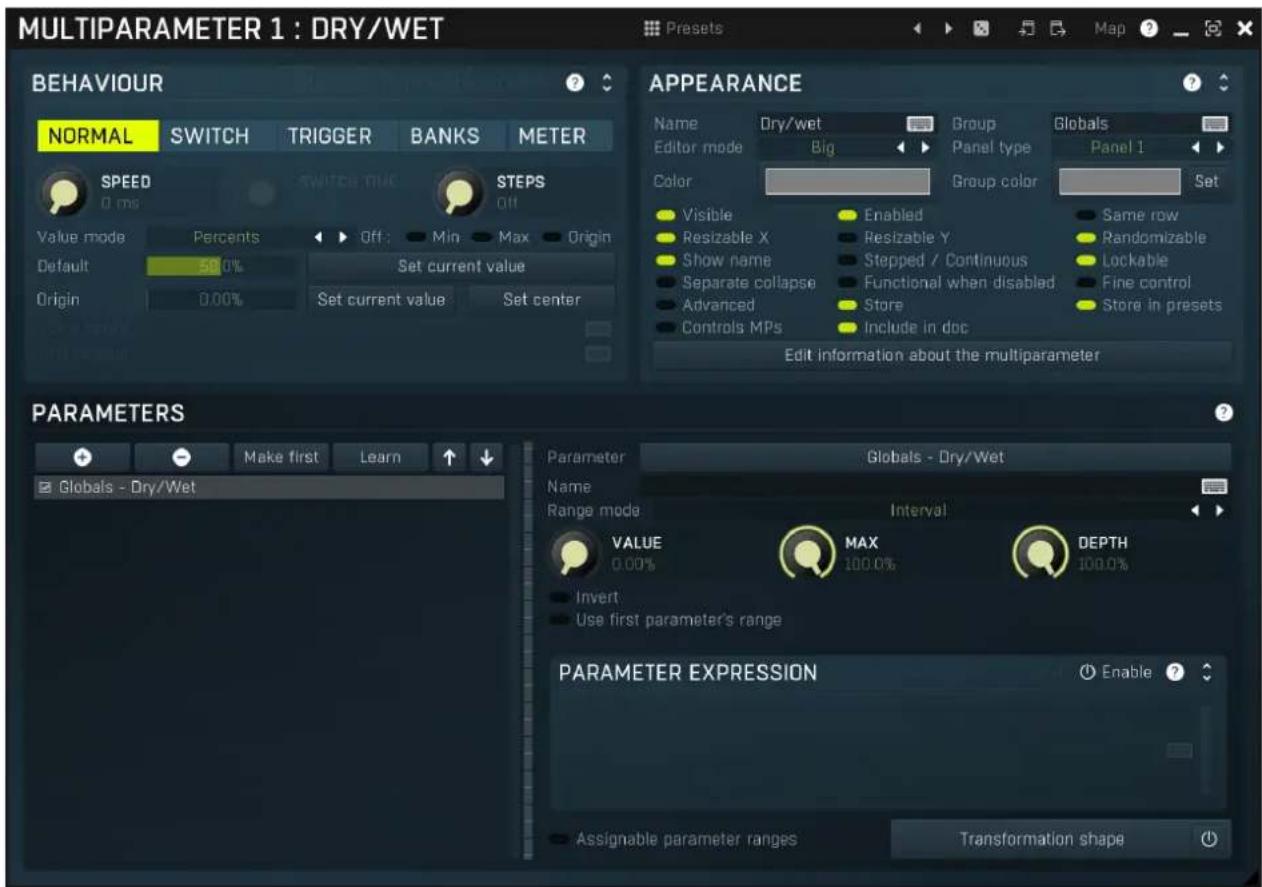Click Make first button
The image size is (1262, 887).
click(x=281, y=457)
